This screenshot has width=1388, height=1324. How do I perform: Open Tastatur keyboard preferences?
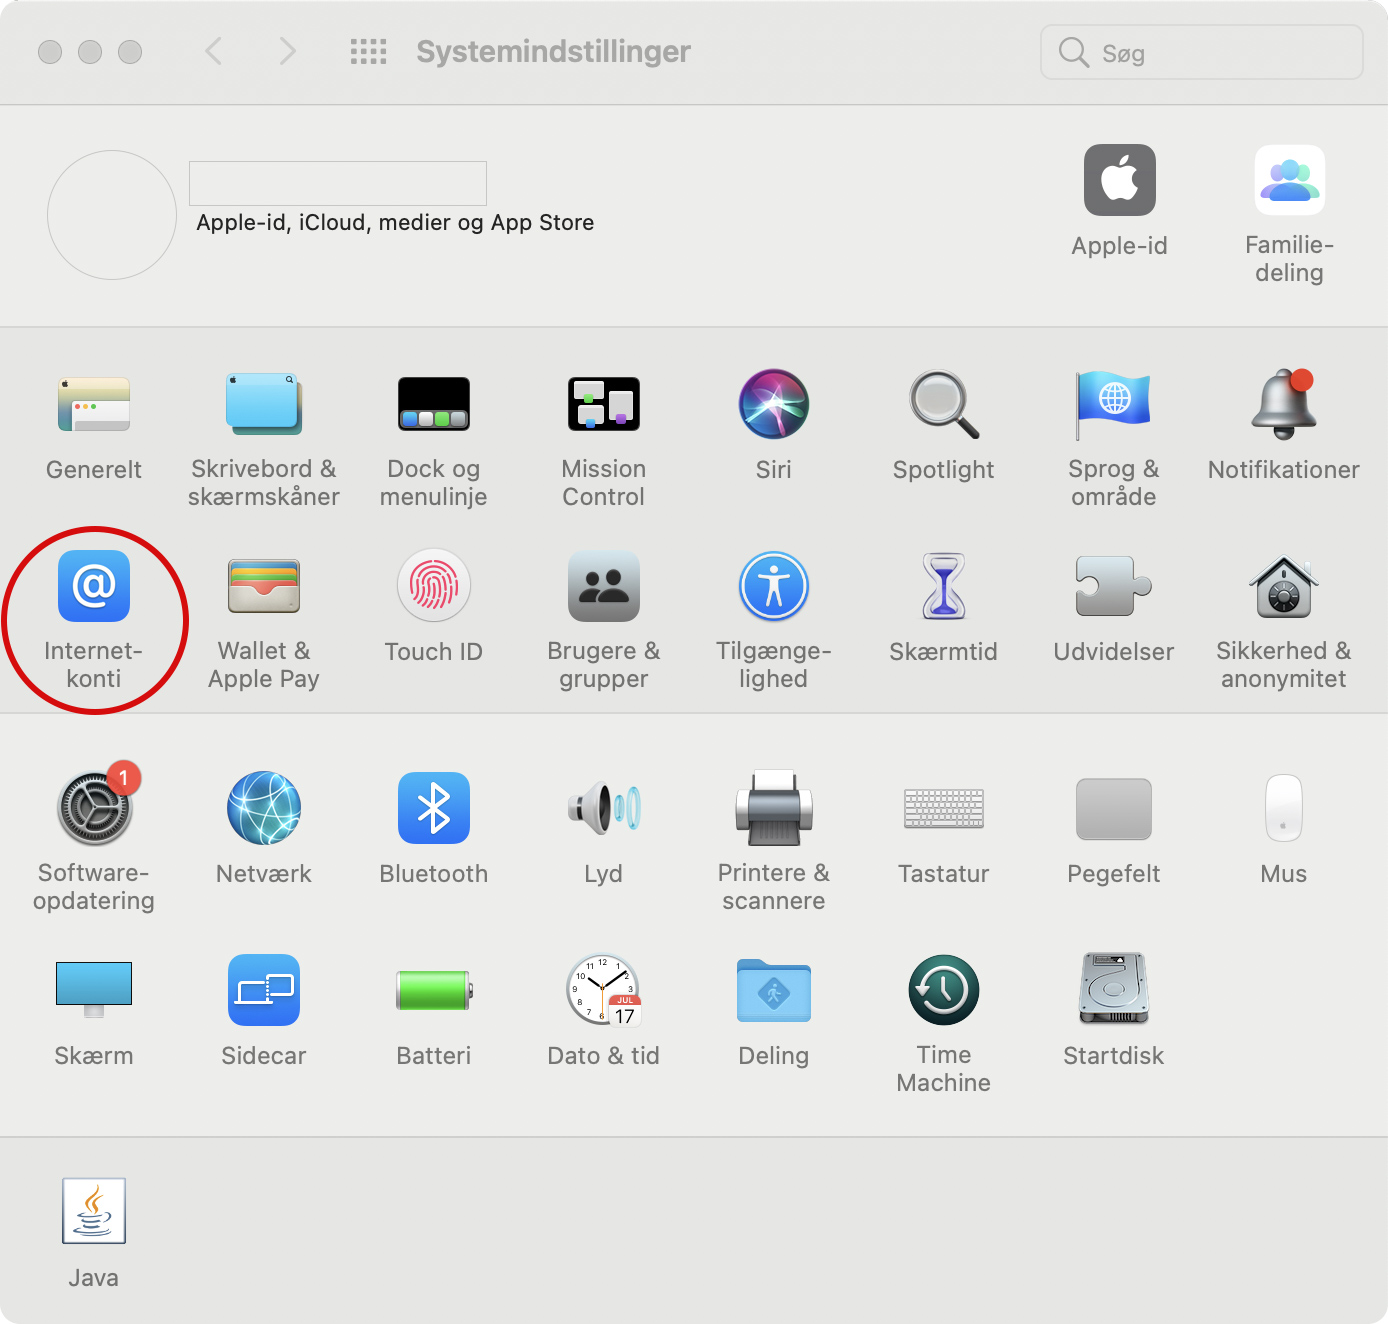pos(944,808)
